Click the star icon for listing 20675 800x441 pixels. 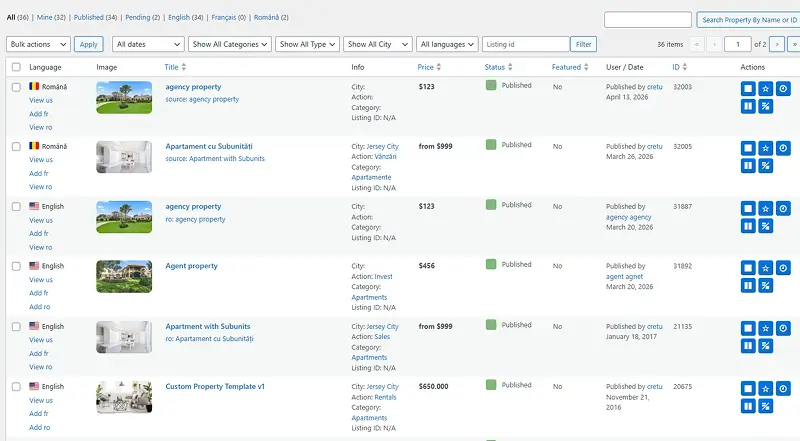point(766,389)
